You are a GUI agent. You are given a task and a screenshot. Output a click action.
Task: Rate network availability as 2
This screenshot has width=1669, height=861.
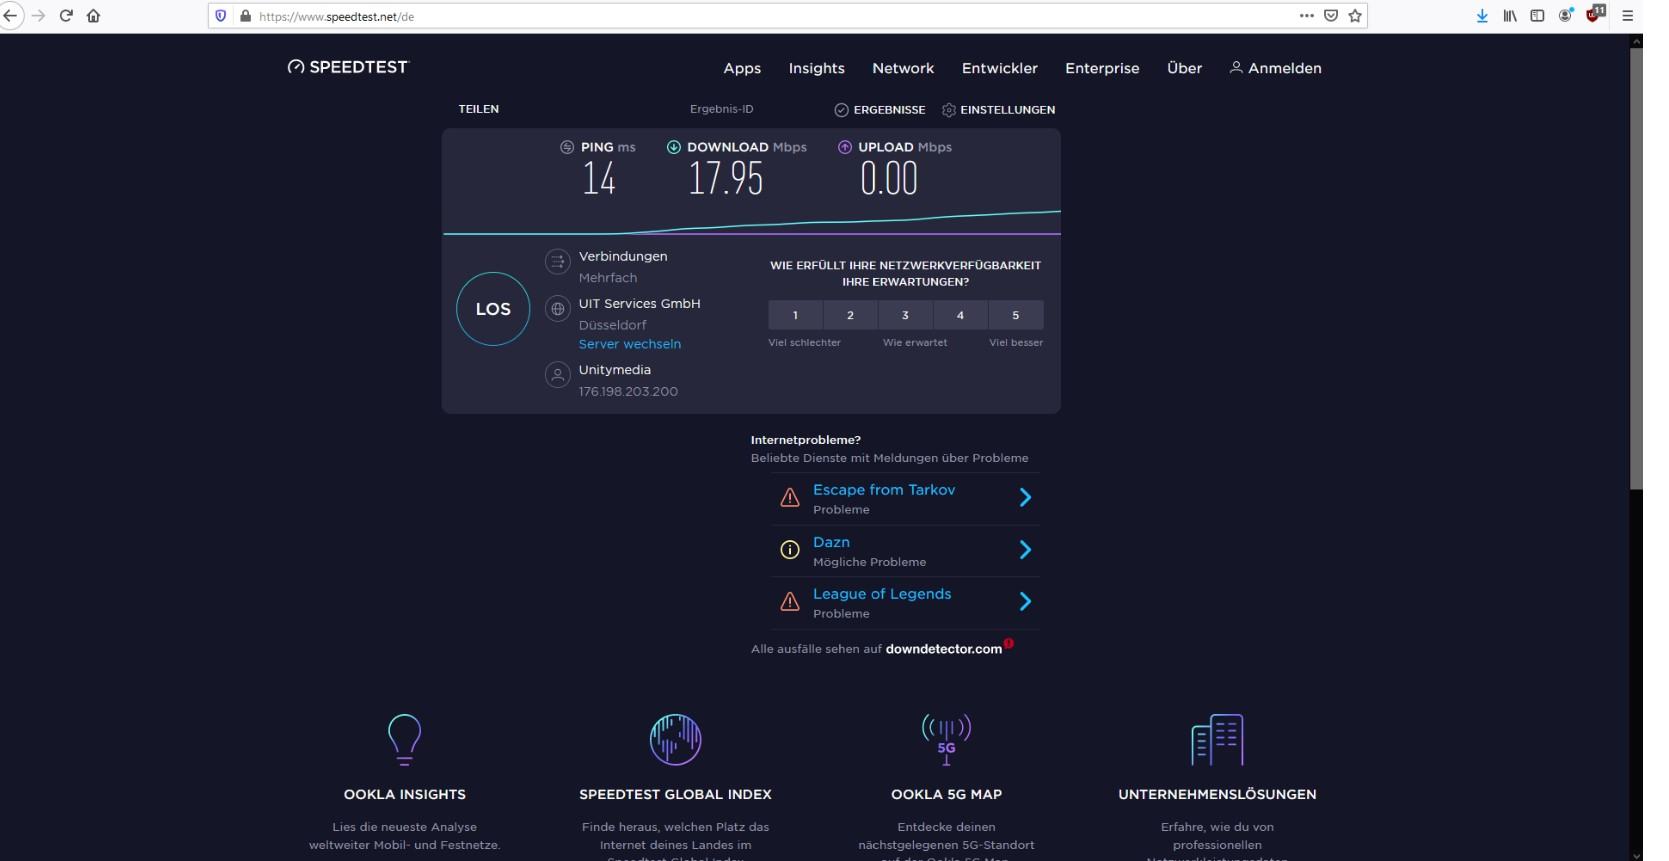(850, 315)
